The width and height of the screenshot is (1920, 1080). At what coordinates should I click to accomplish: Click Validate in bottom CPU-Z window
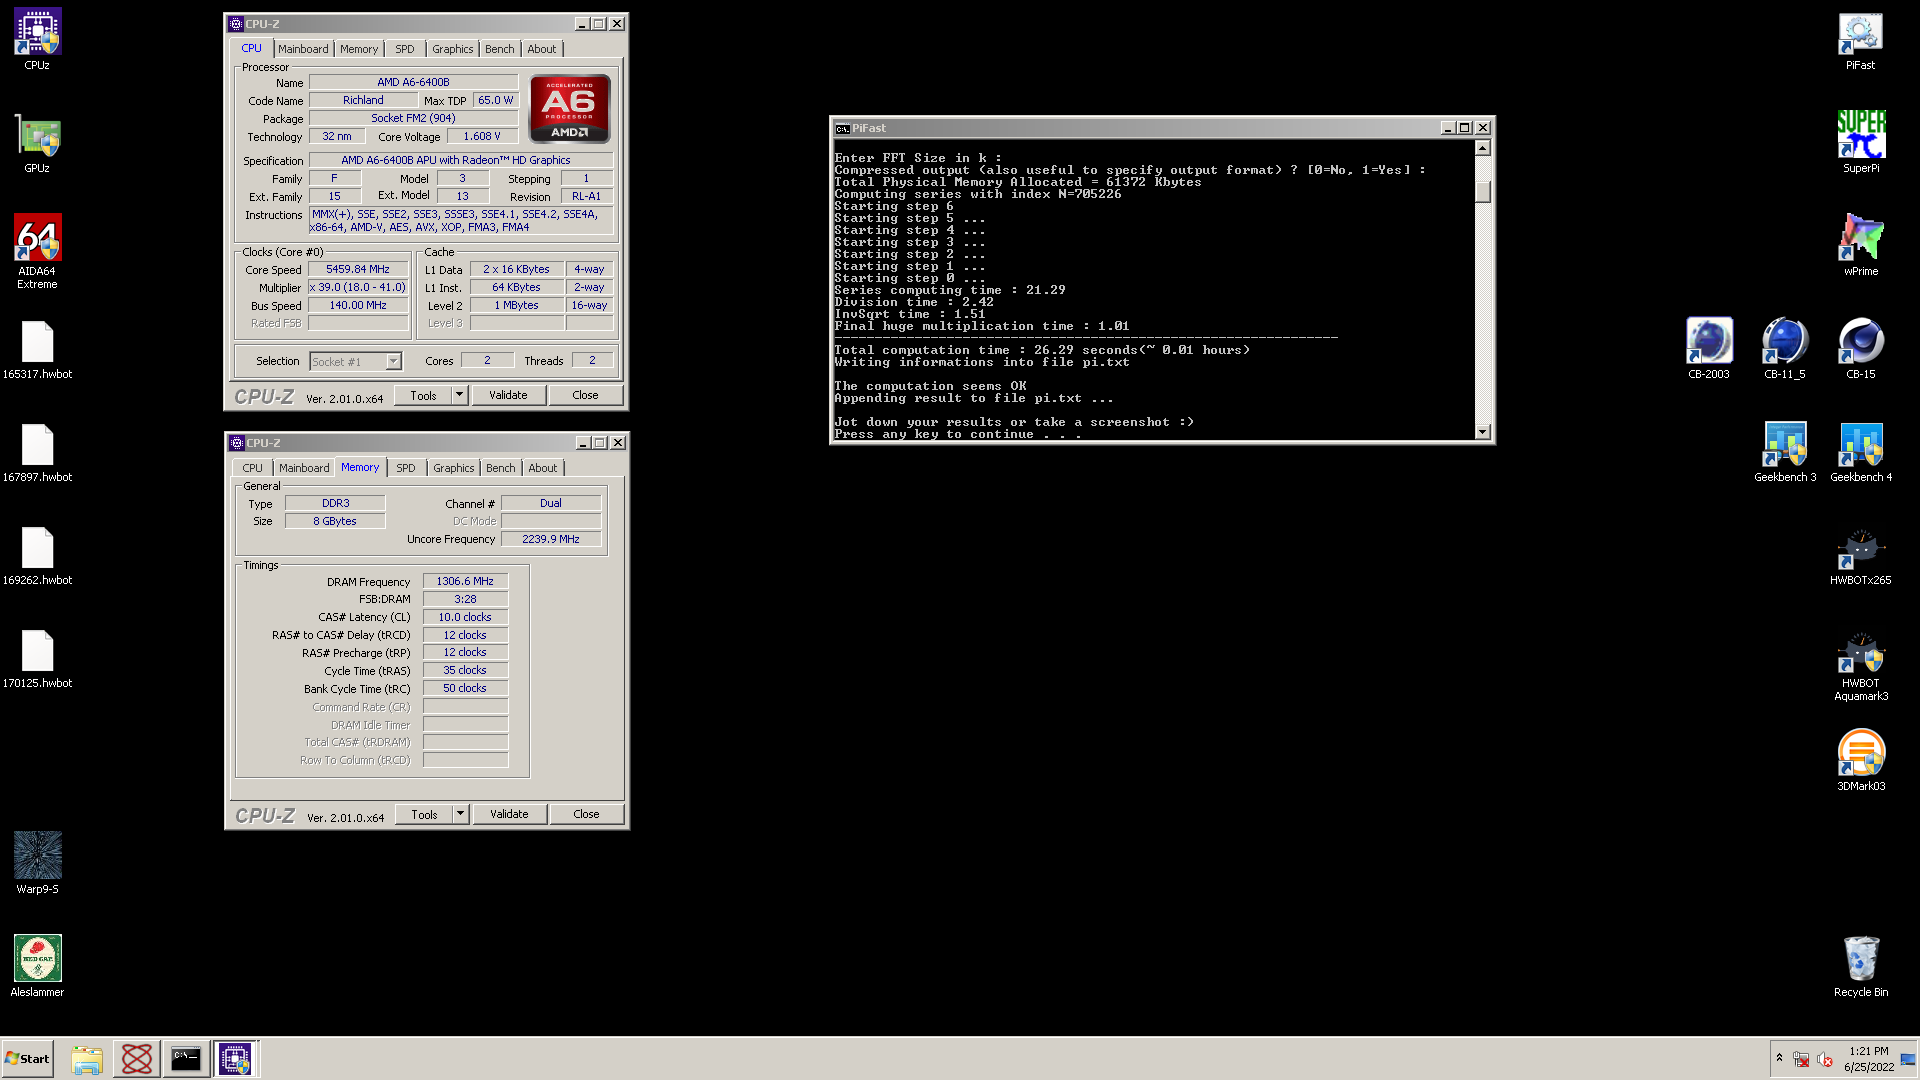[509, 814]
